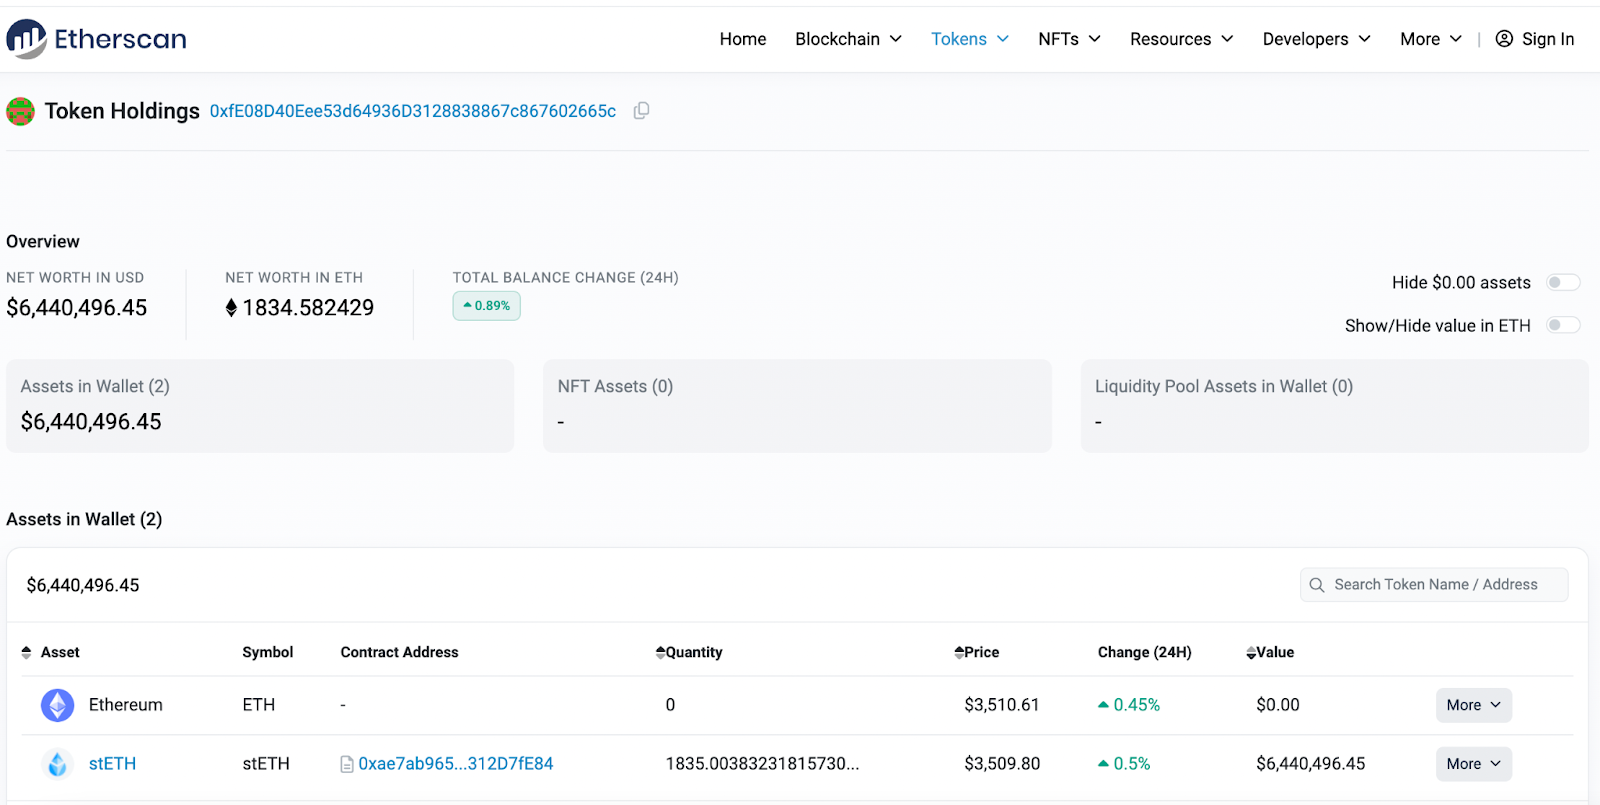
Task: Click Search Token Name / Address field
Action: click(x=1434, y=585)
